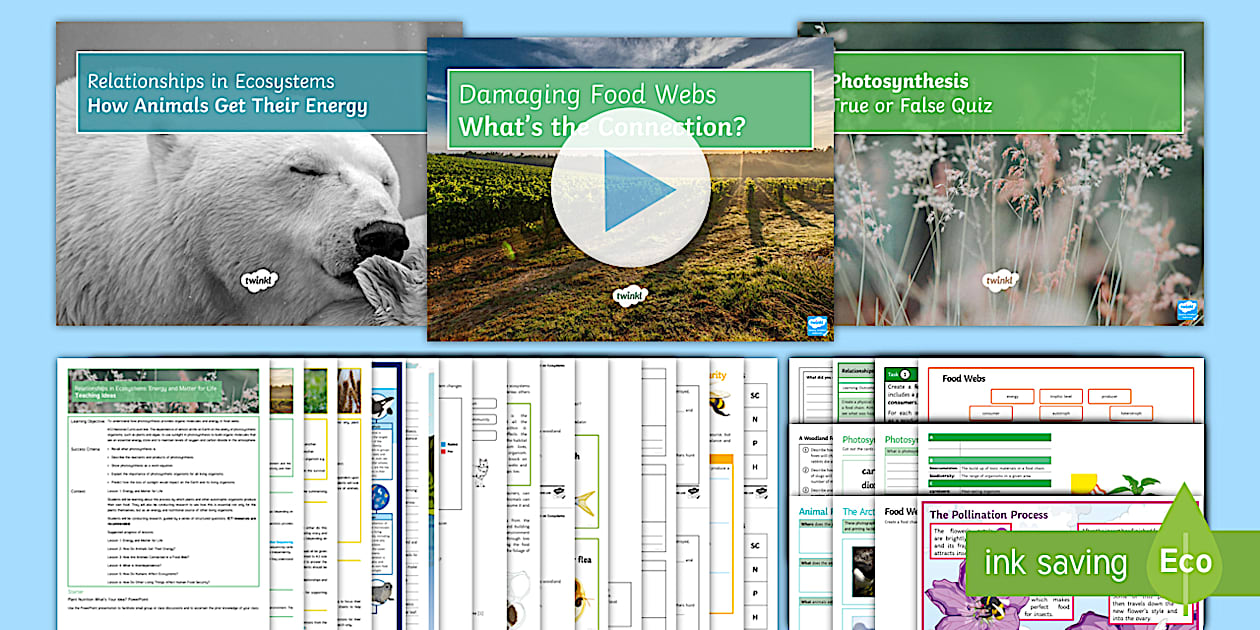This screenshot has width=1260, height=630.
Task: Click the yellow gift icon on the green worksheet
Action: click(1085, 484)
